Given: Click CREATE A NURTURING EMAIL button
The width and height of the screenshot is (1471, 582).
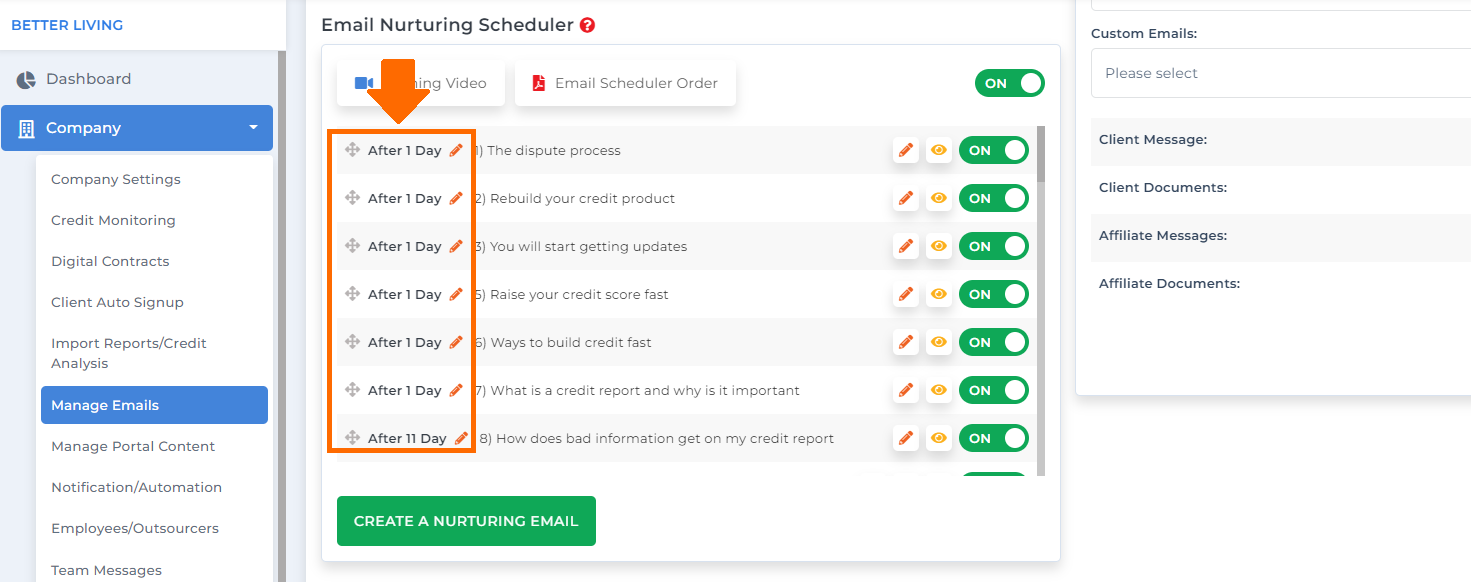Looking at the screenshot, I should point(466,521).
